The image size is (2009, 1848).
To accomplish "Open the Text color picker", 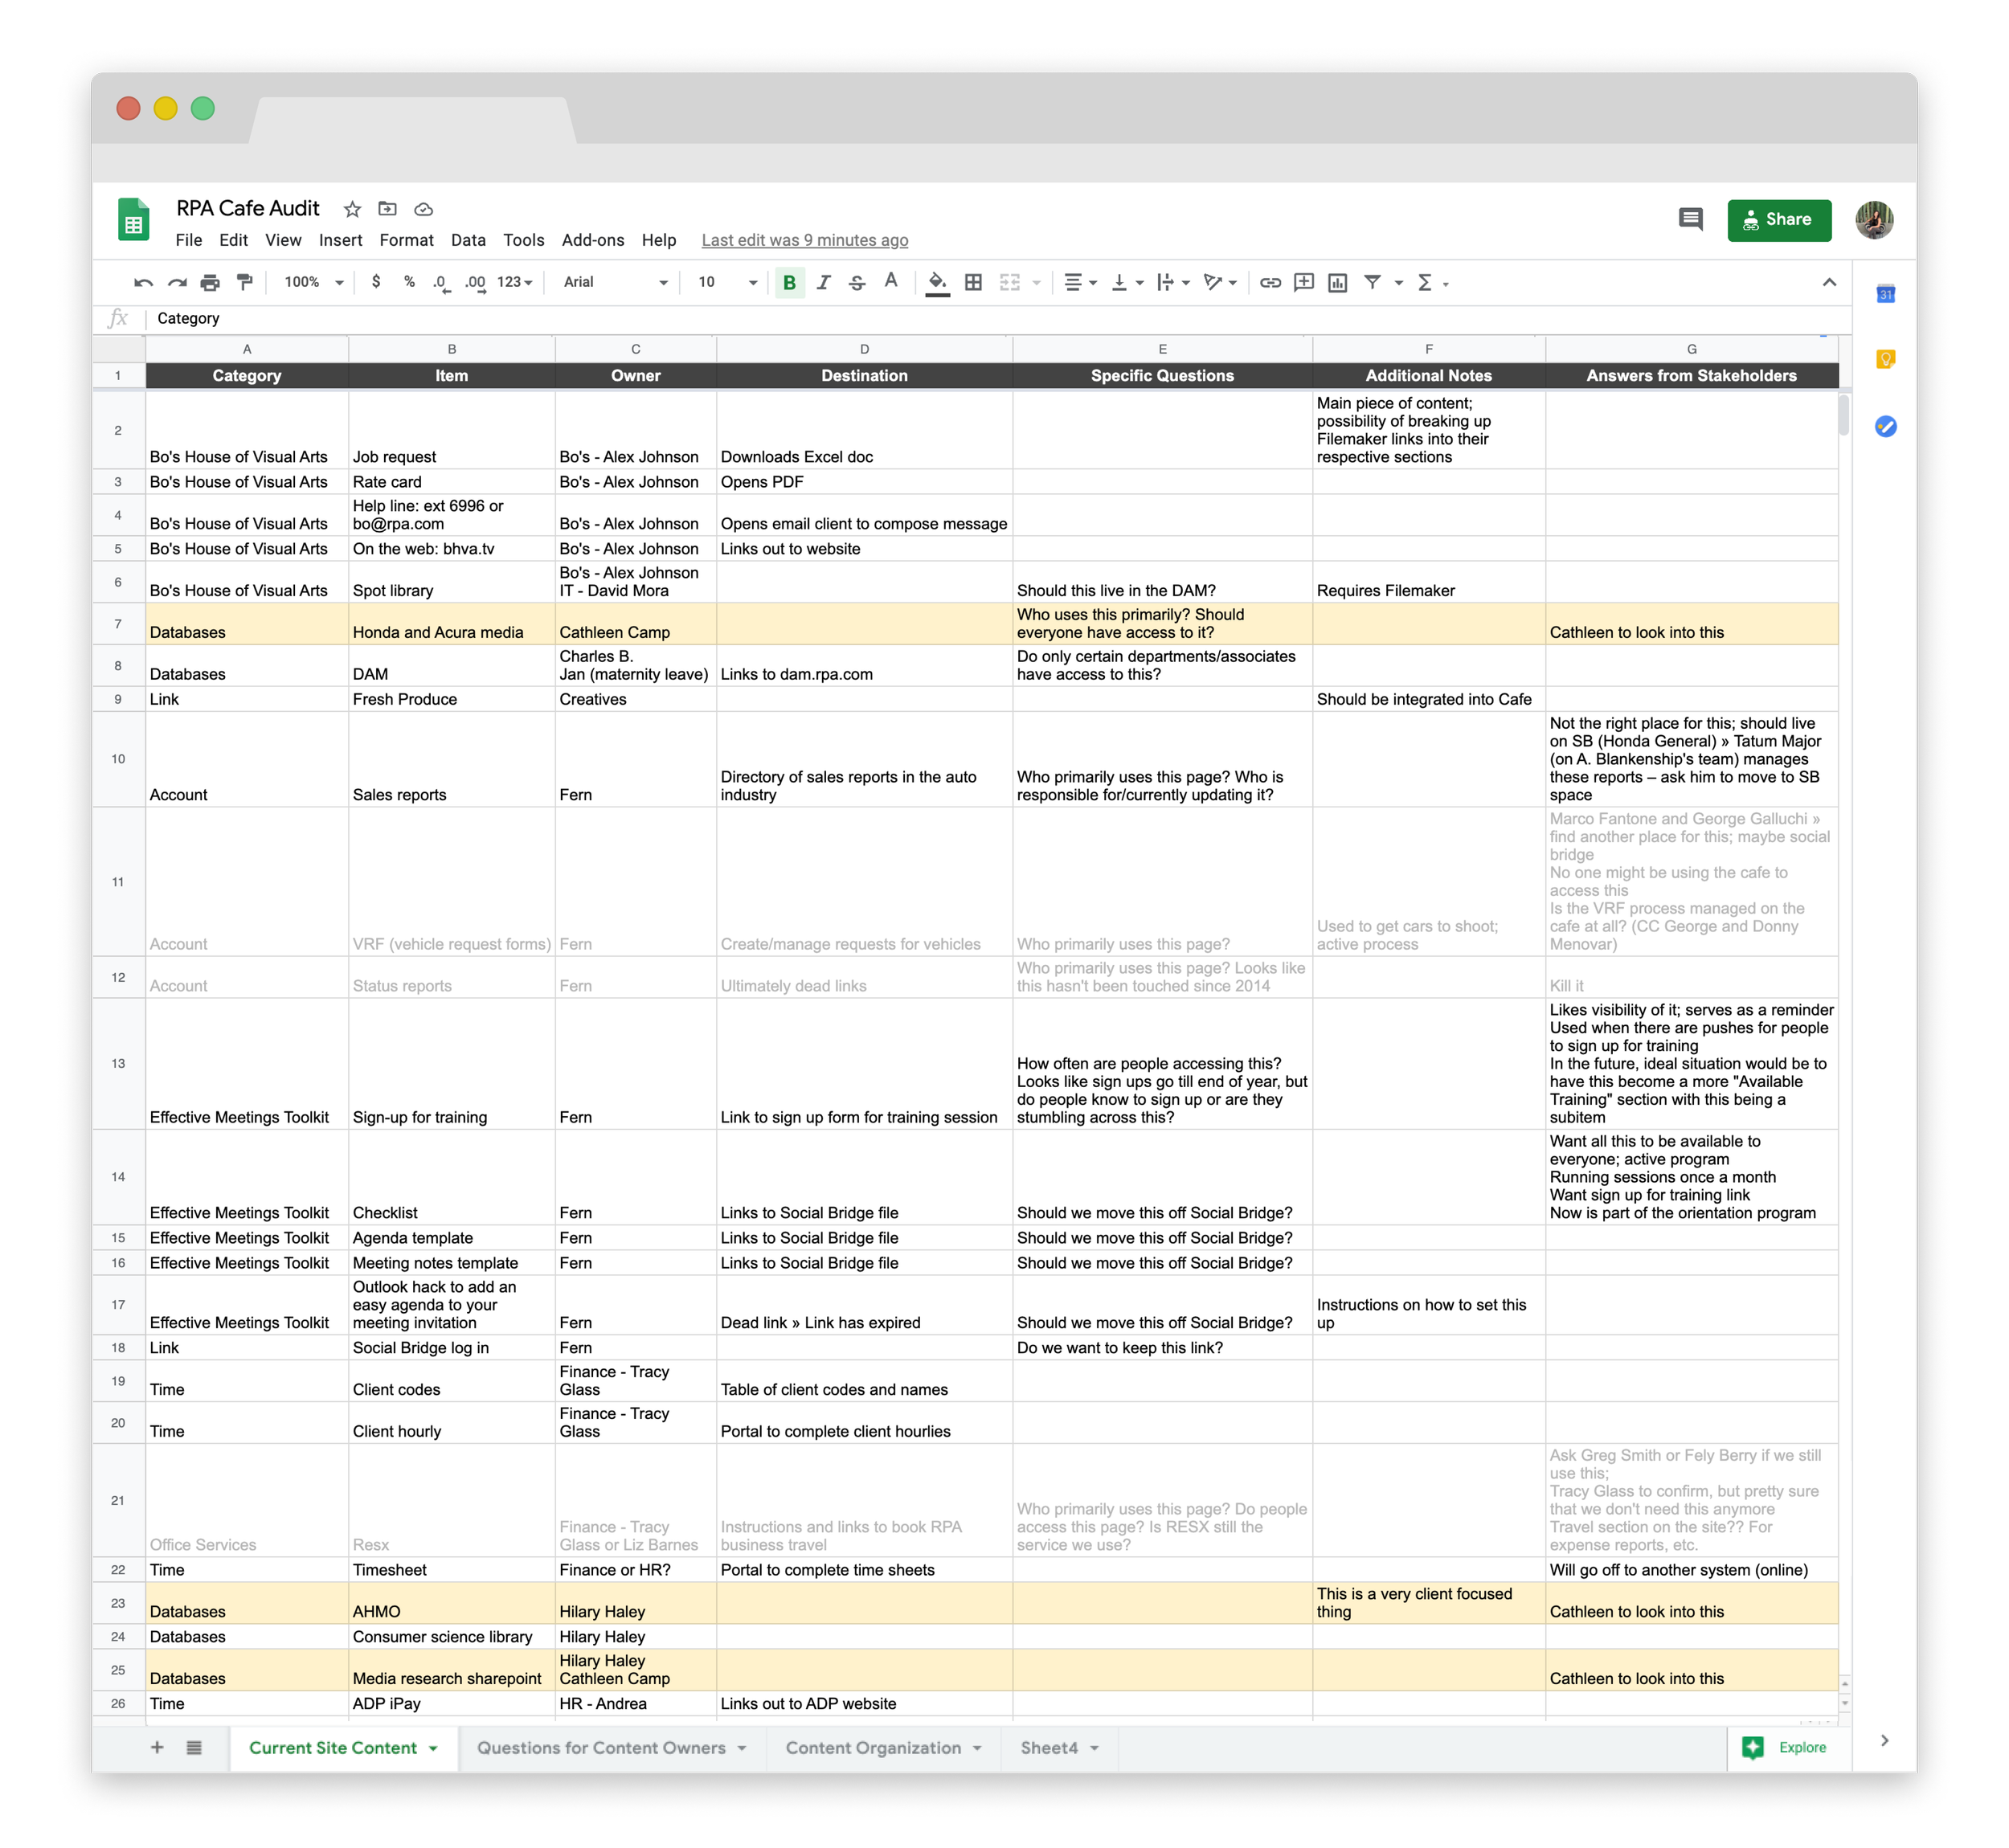I will pyautogui.click(x=891, y=282).
